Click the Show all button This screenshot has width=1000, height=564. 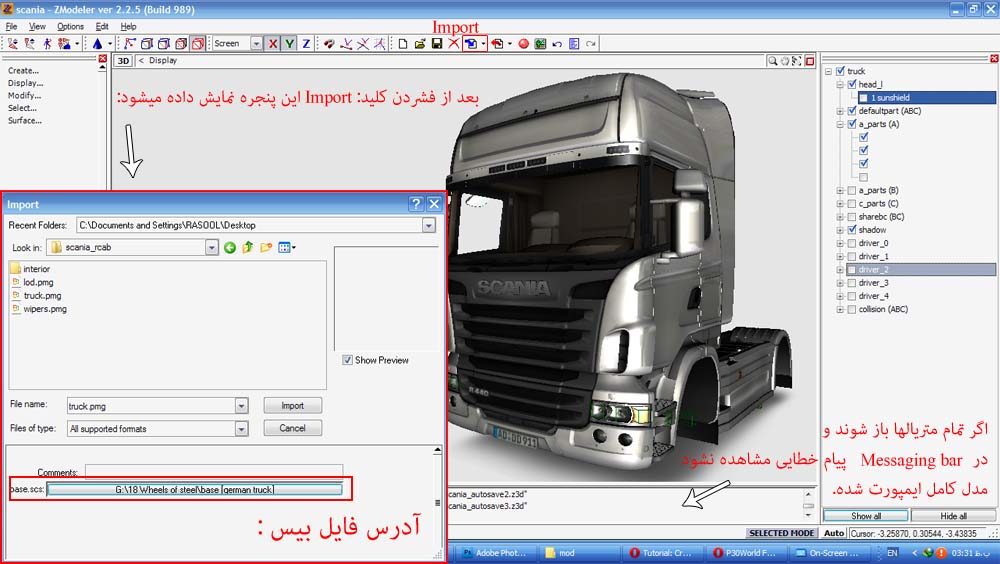pyautogui.click(x=865, y=516)
